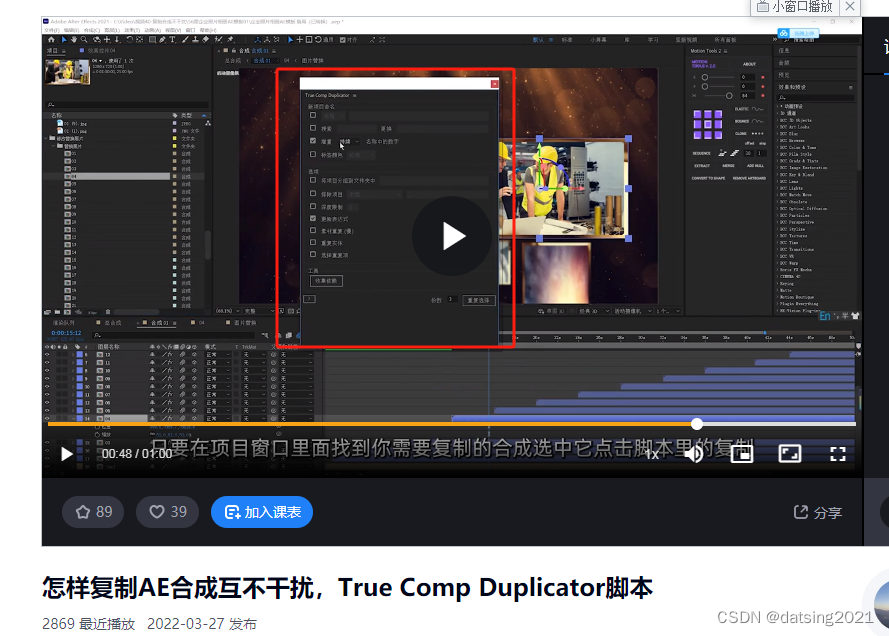Uncheck 更新表达式 in the script dialog
The width and height of the screenshot is (889, 636).
(313, 219)
